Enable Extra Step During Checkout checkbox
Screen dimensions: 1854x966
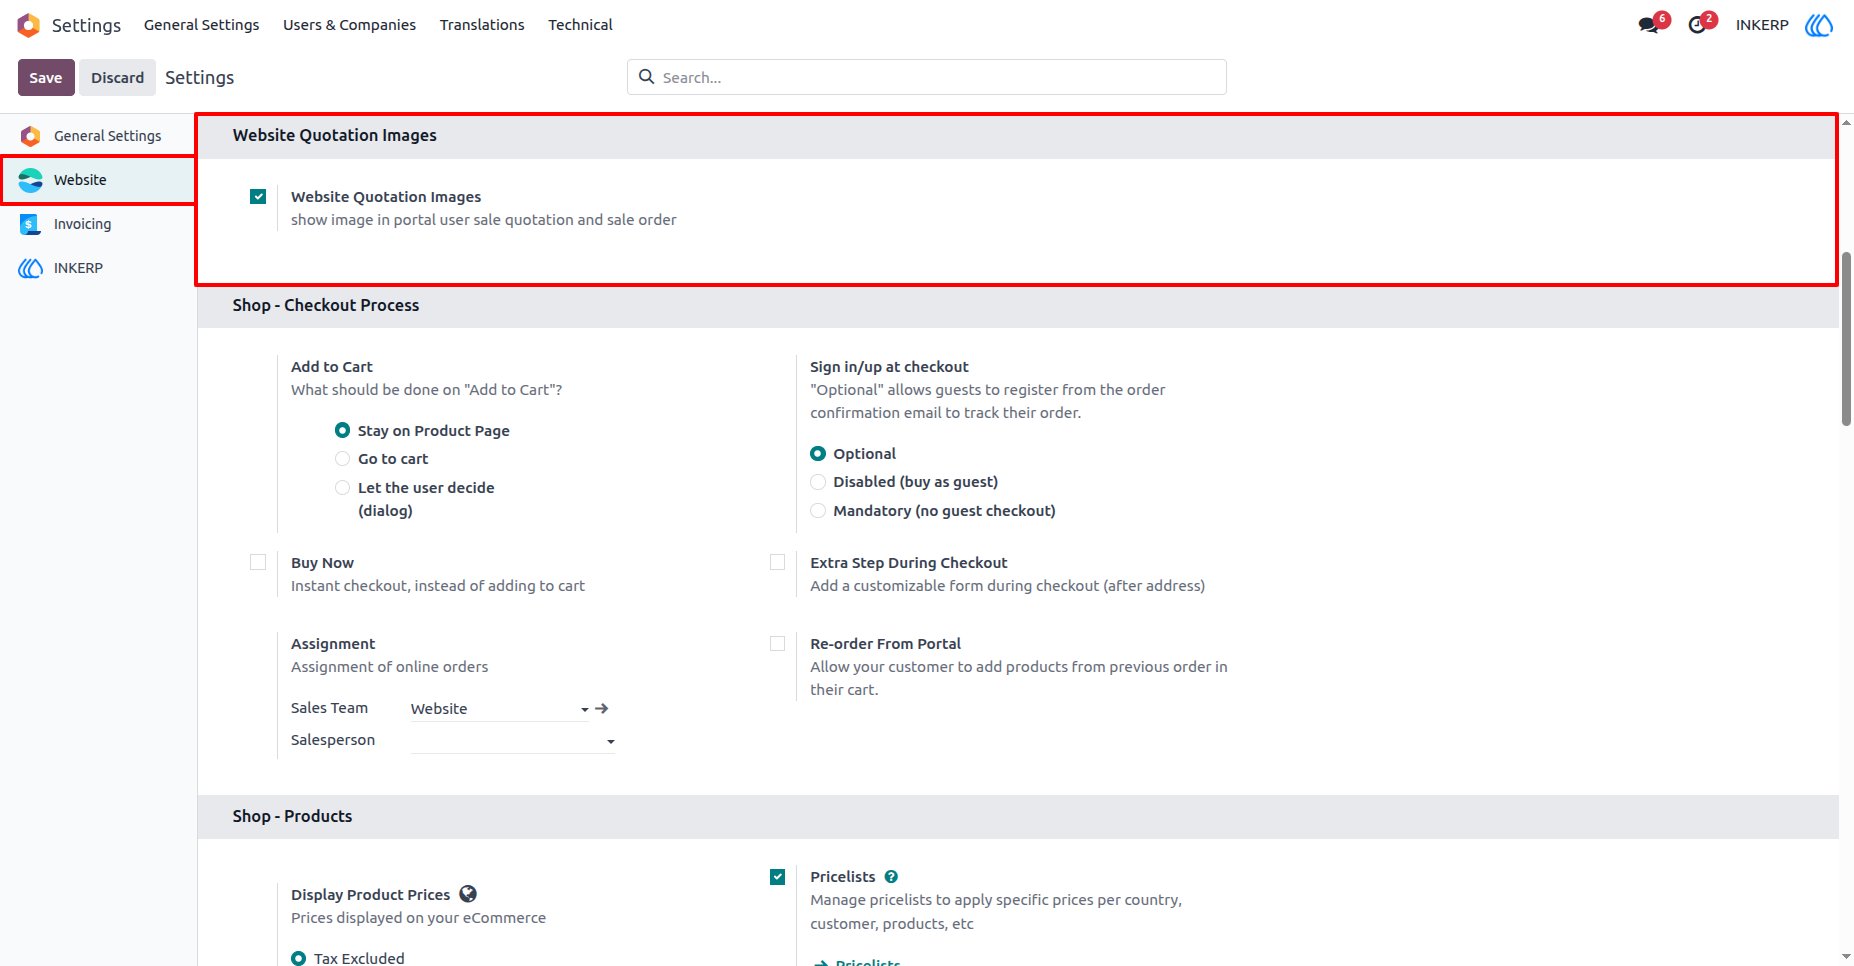[777, 562]
